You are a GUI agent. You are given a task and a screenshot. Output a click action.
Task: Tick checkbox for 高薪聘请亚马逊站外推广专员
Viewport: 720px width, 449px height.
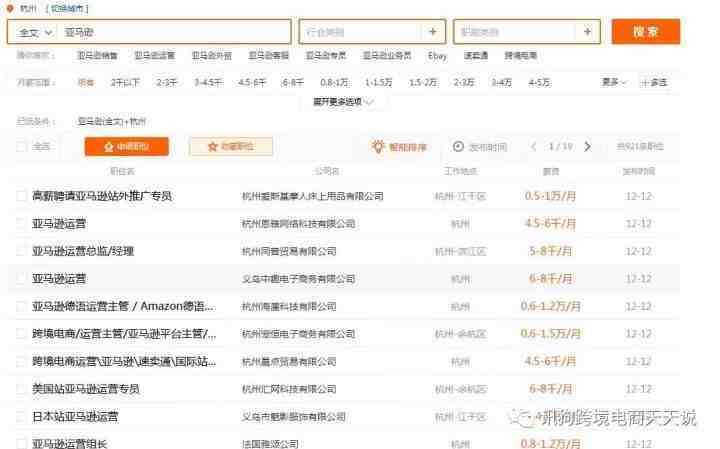pos(22,196)
